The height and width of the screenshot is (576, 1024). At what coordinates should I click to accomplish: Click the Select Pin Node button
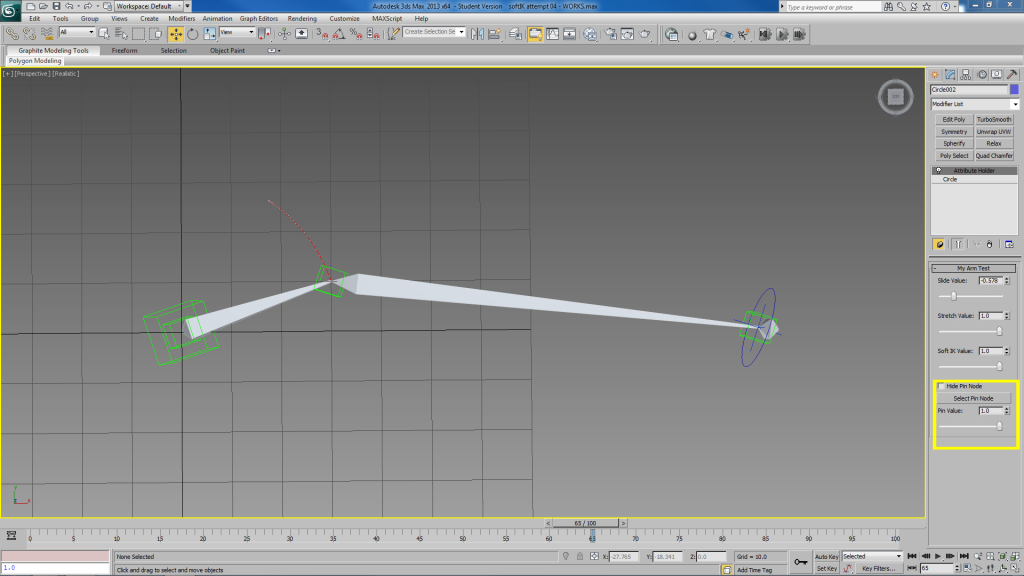pos(973,398)
